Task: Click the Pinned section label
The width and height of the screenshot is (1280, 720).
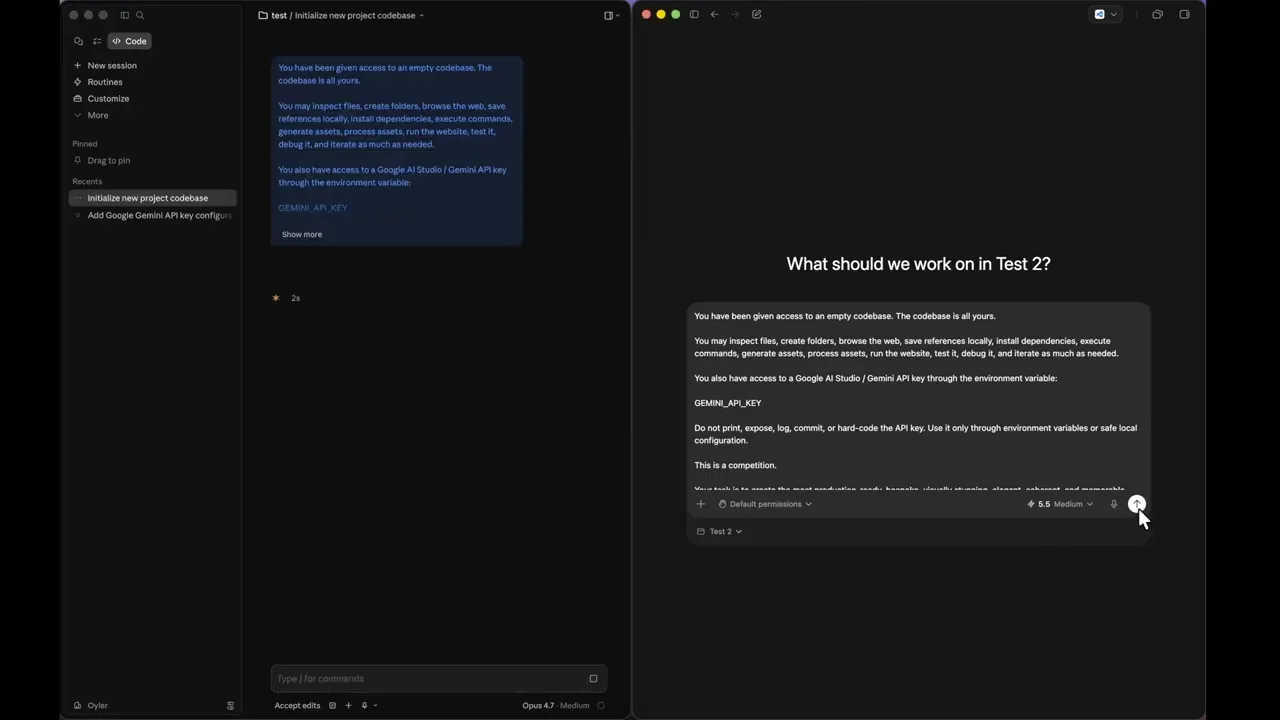Action: coord(85,144)
